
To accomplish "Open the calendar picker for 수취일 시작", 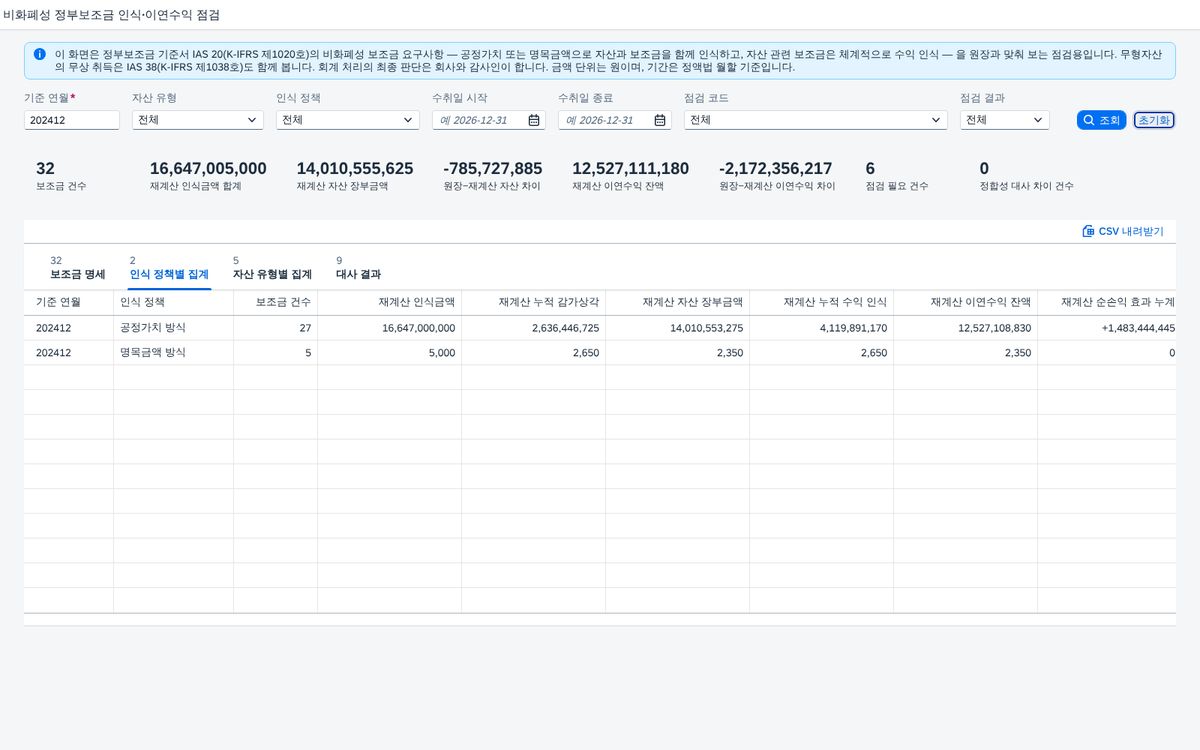I will click(534, 120).
